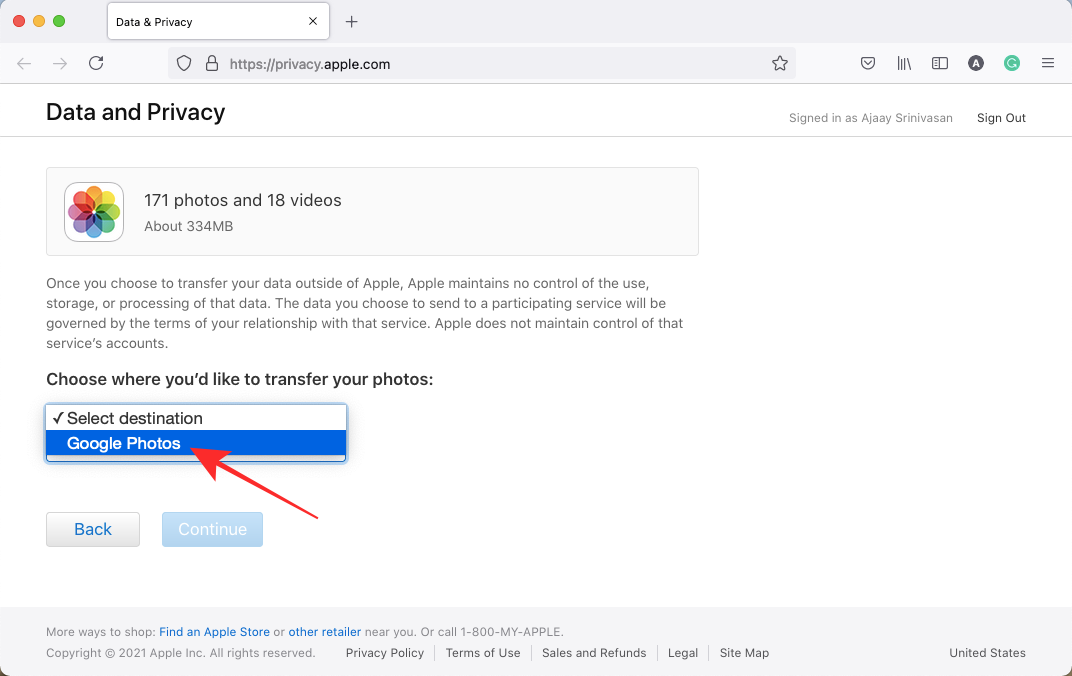The width and height of the screenshot is (1072, 676).
Task: Pick the Select destination option
Action: pos(196,418)
